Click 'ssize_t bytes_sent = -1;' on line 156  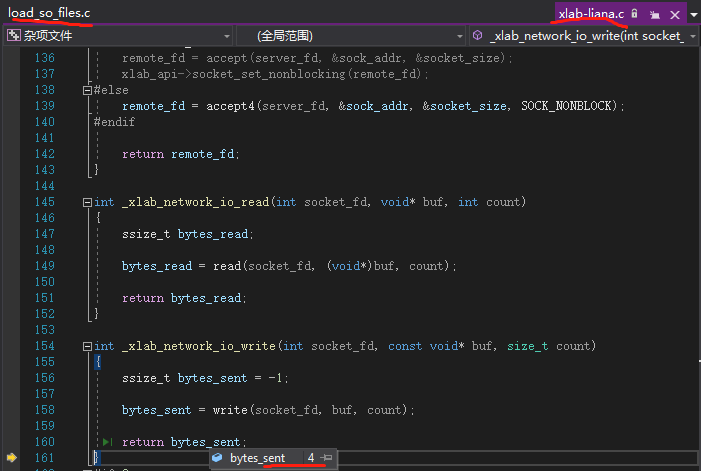(205, 378)
